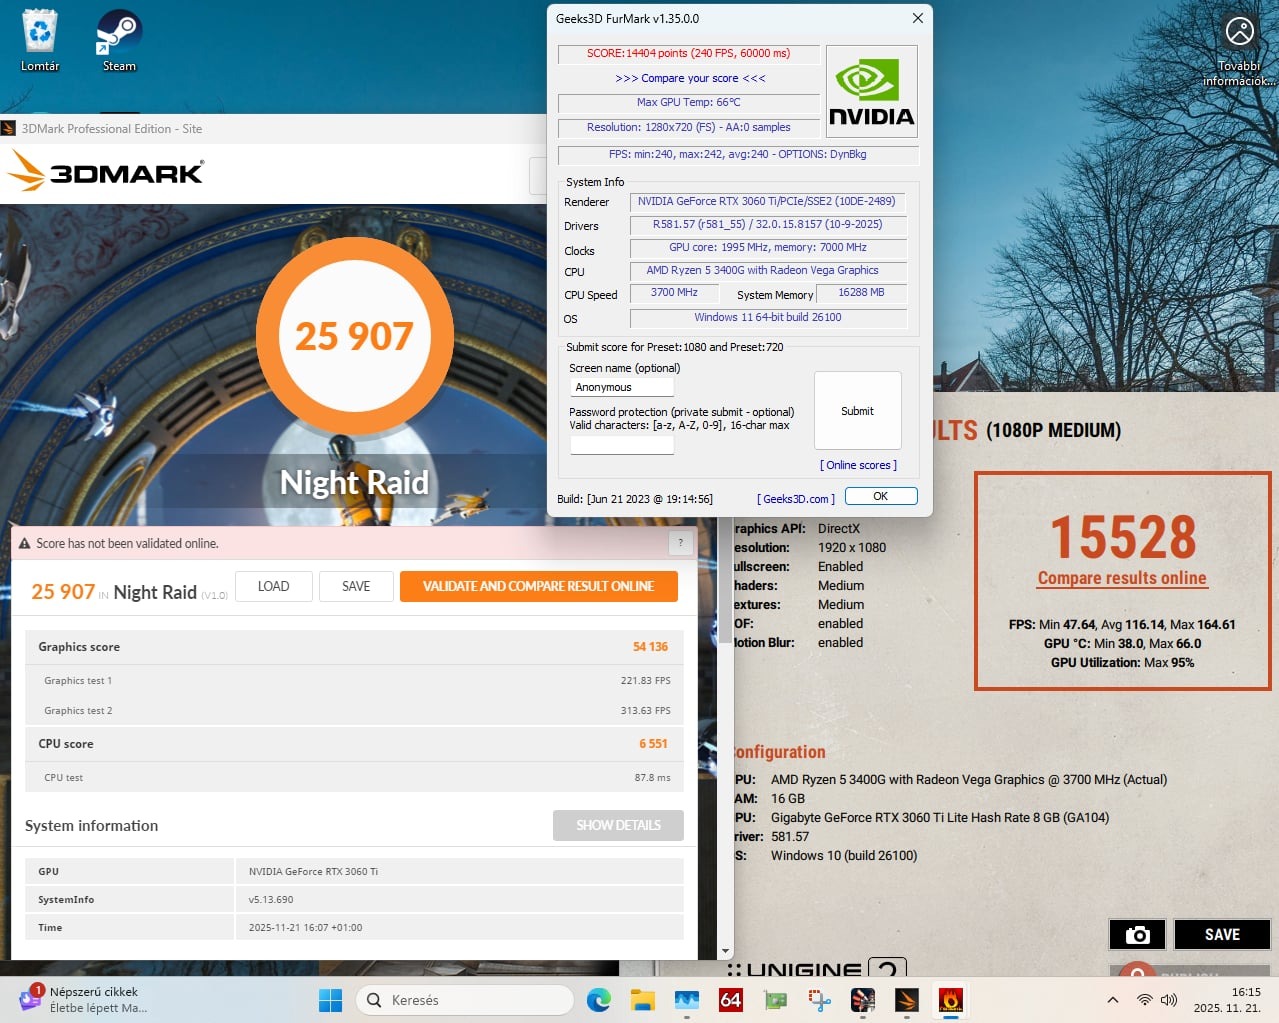
Task: Open the question mark help button
Action: [680, 543]
